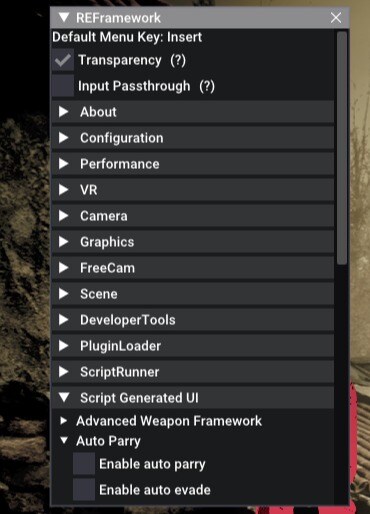370x514 pixels.
Task: Collapse the Script Generated UI section
Action: 193,398
